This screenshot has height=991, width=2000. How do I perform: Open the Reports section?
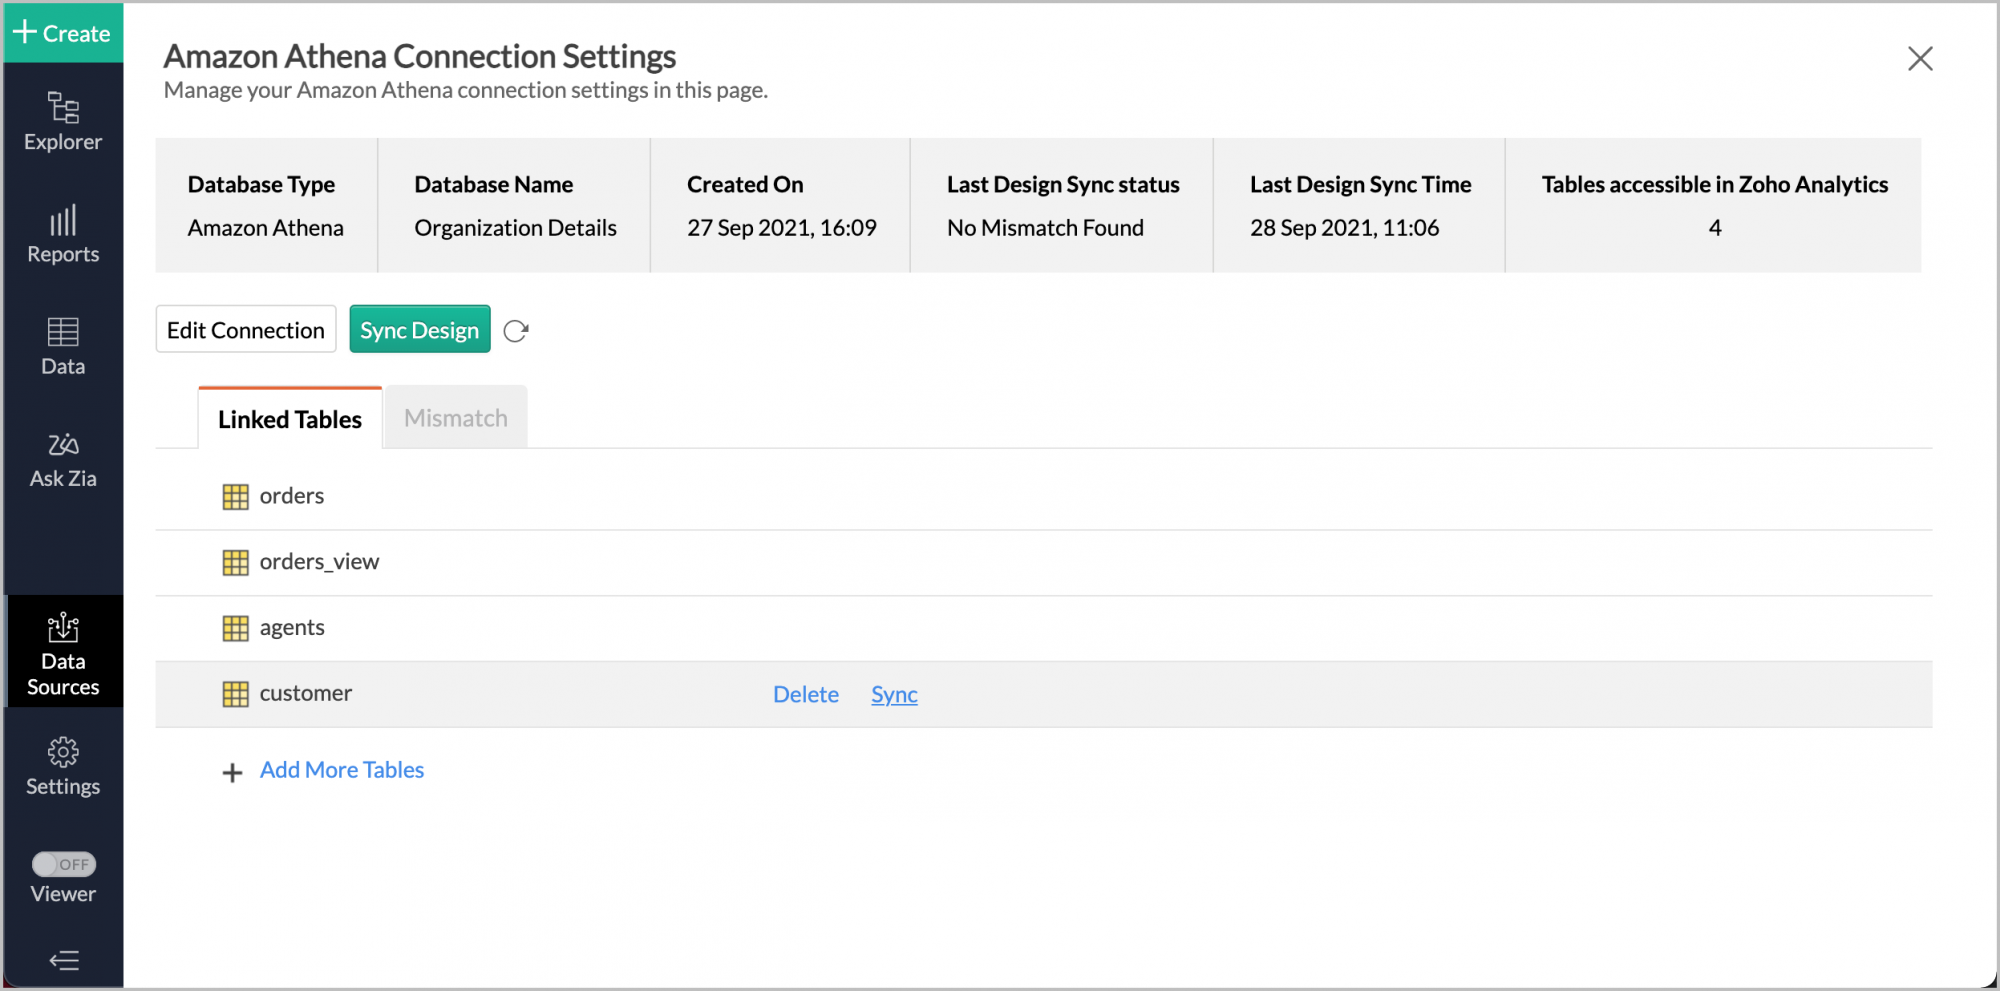pyautogui.click(x=62, y=232)
